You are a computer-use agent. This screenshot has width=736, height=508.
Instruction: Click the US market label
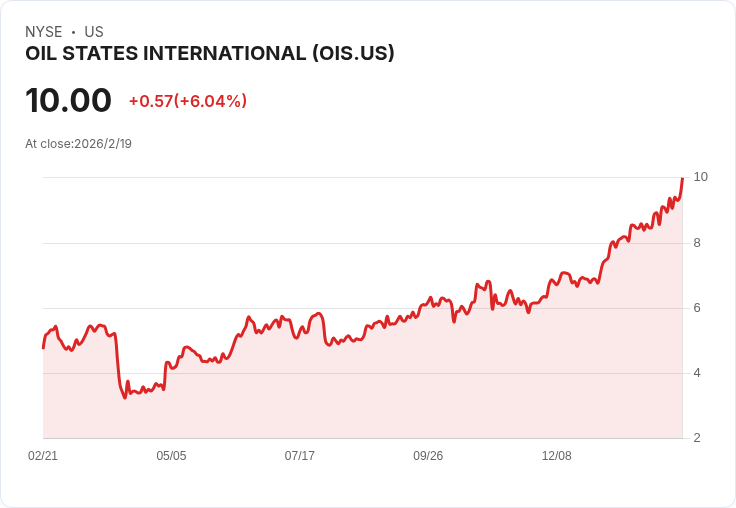tap(94, 32)
